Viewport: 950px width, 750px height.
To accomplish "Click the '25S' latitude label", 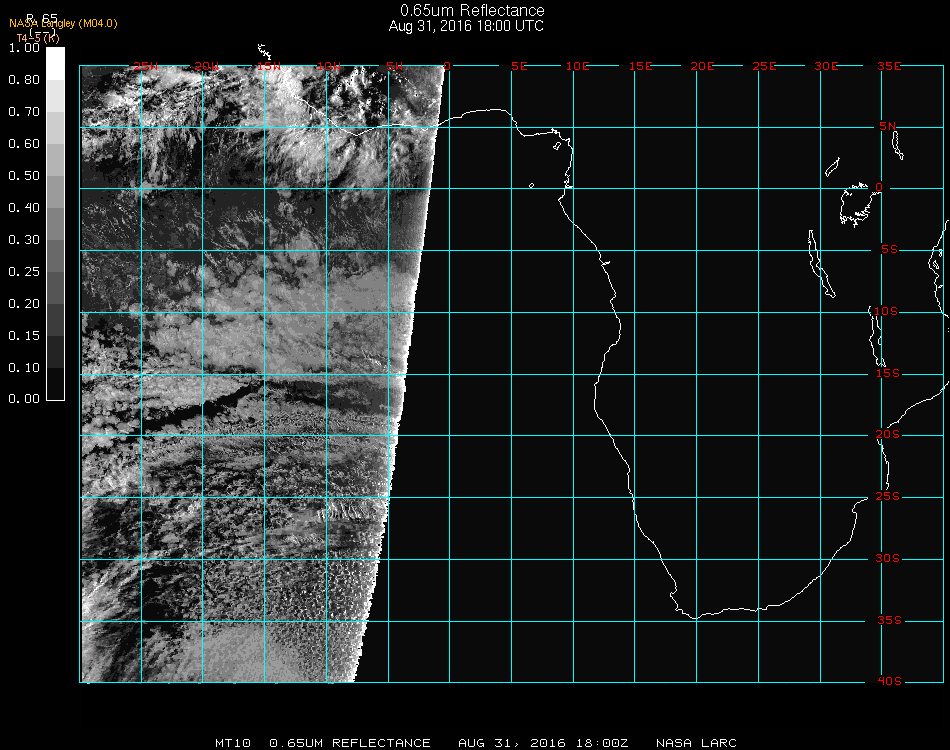I will tap(888, 497).
